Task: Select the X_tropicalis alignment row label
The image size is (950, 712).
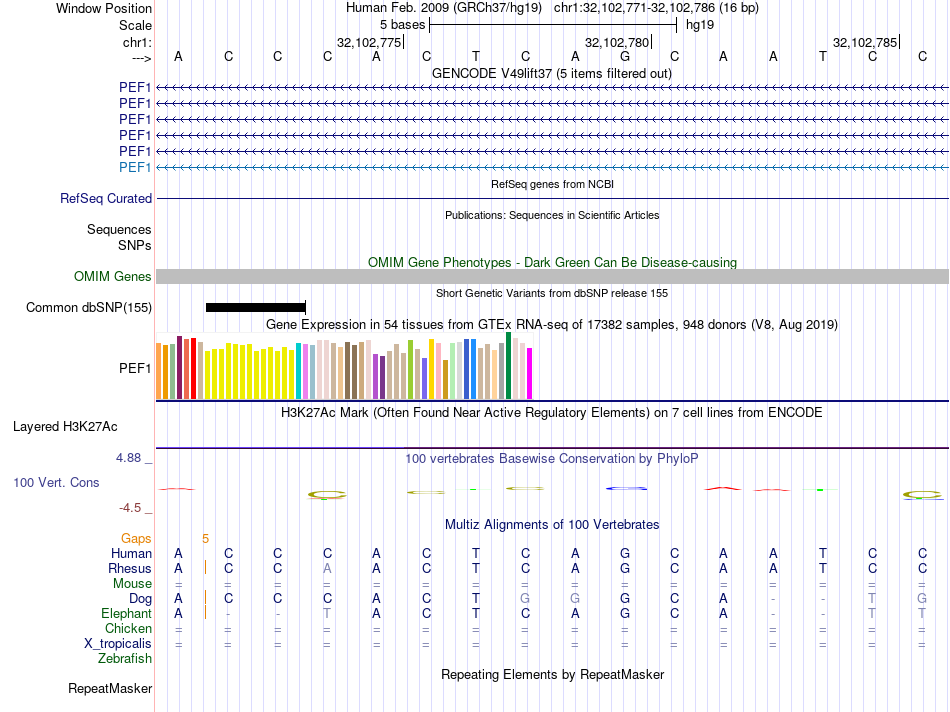Action: [118, 644]
